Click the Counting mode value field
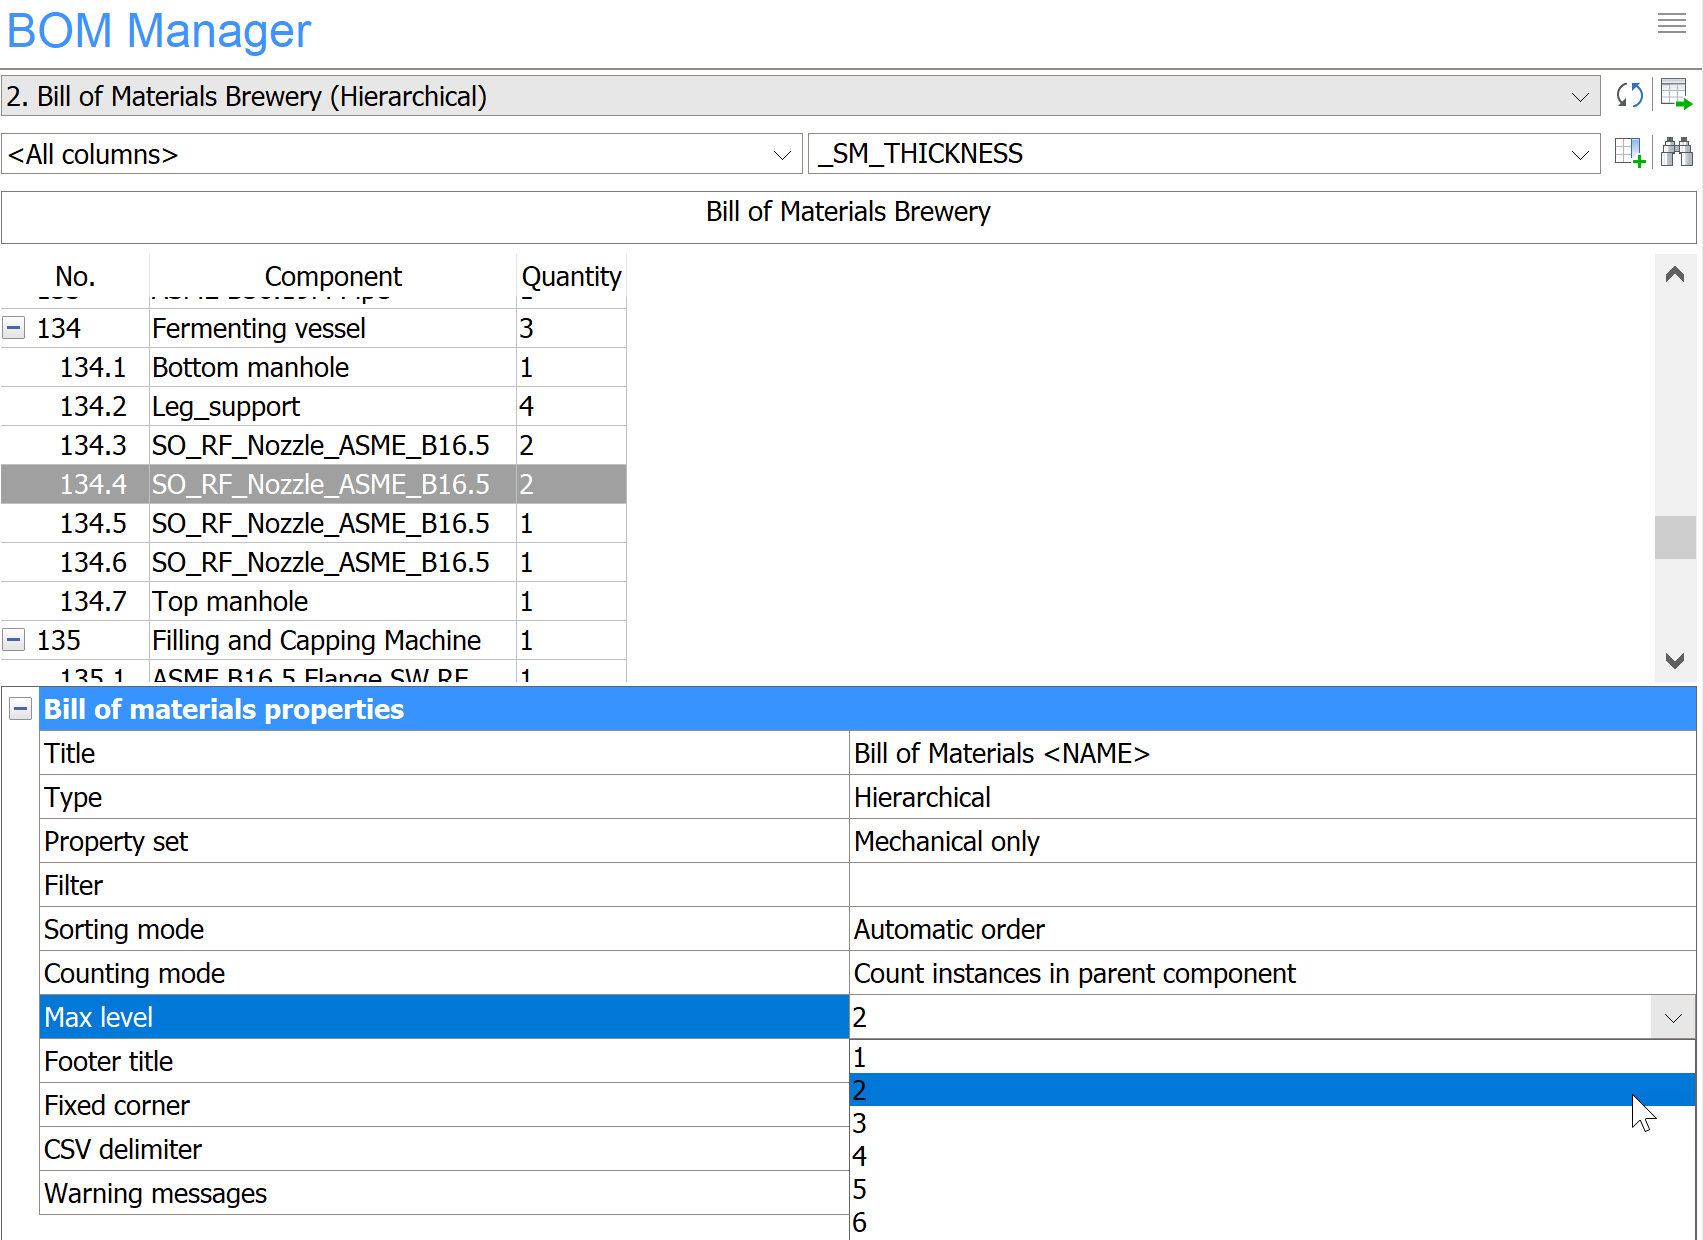The height and width of the screenshot is (1240, 1703). [1270, 973]
